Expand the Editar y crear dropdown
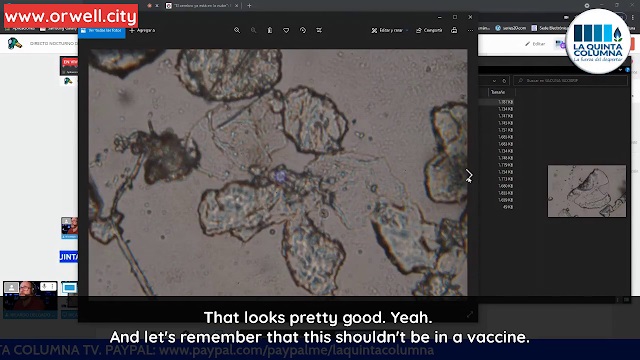This screenshot has width=640, height=360. [389, 30]
